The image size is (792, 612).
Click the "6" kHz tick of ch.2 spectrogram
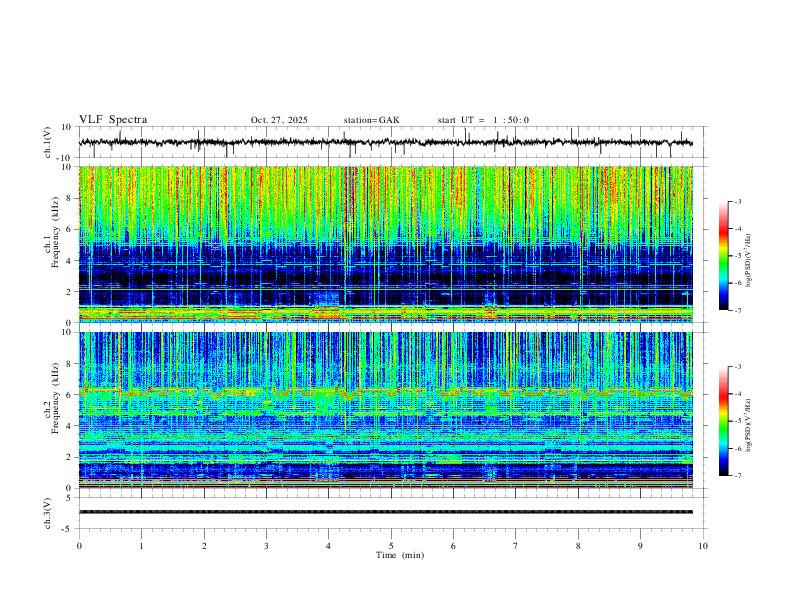point(70,395)
